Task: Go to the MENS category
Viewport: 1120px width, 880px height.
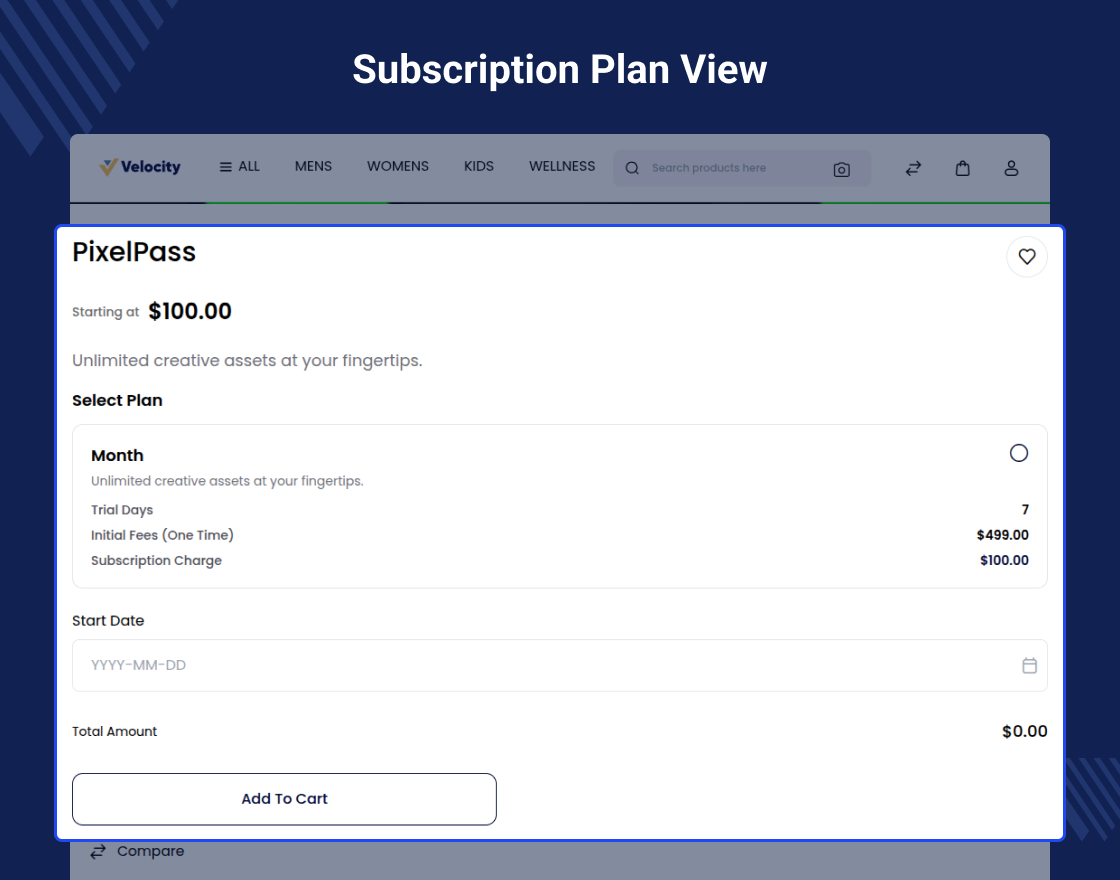Action: 313,166
